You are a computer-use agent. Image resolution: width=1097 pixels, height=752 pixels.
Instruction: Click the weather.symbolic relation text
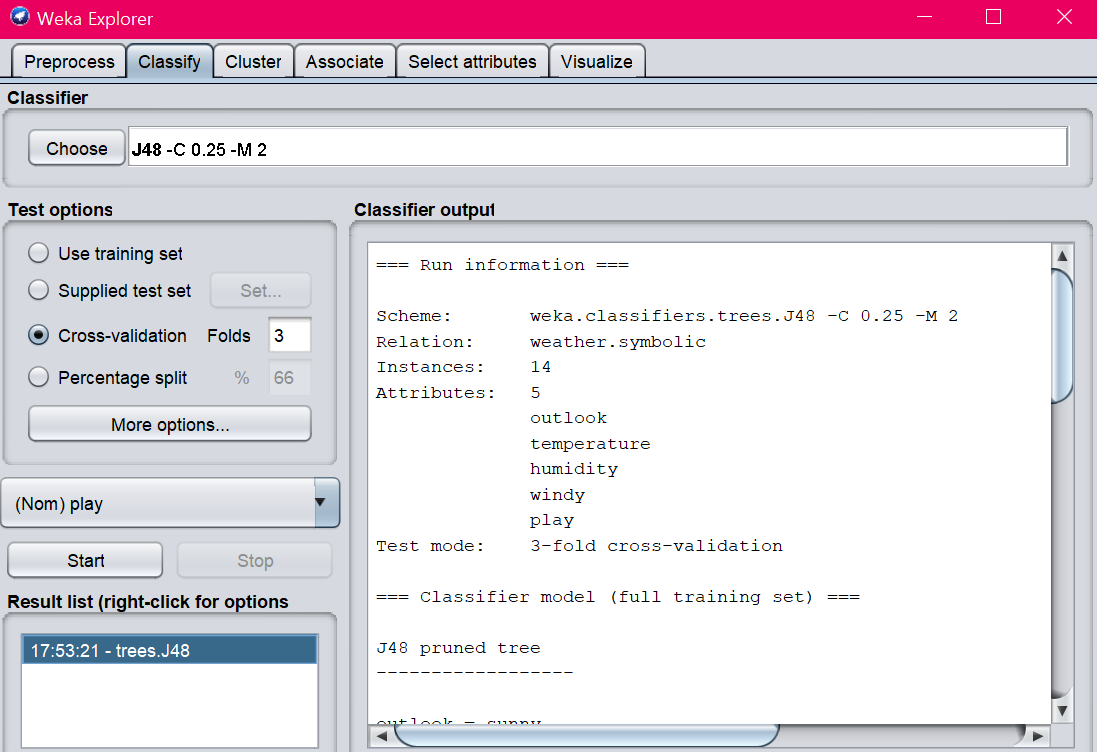(x=618, y=342)
